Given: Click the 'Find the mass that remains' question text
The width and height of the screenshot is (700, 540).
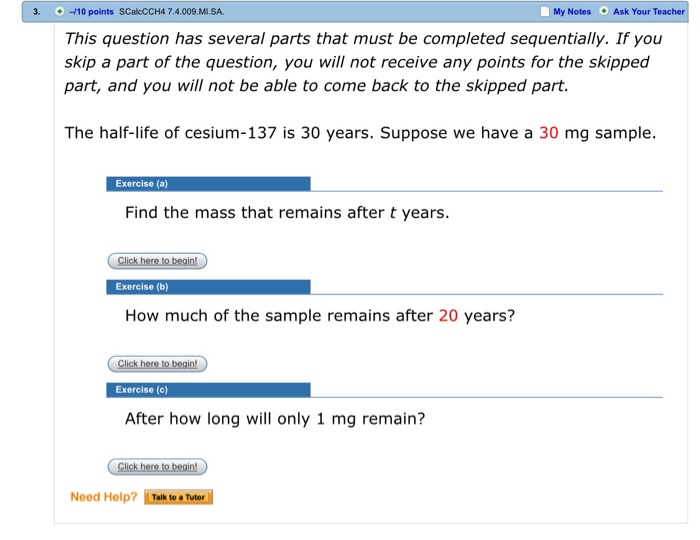Looking at the screenshot, I should click(286, 213).
